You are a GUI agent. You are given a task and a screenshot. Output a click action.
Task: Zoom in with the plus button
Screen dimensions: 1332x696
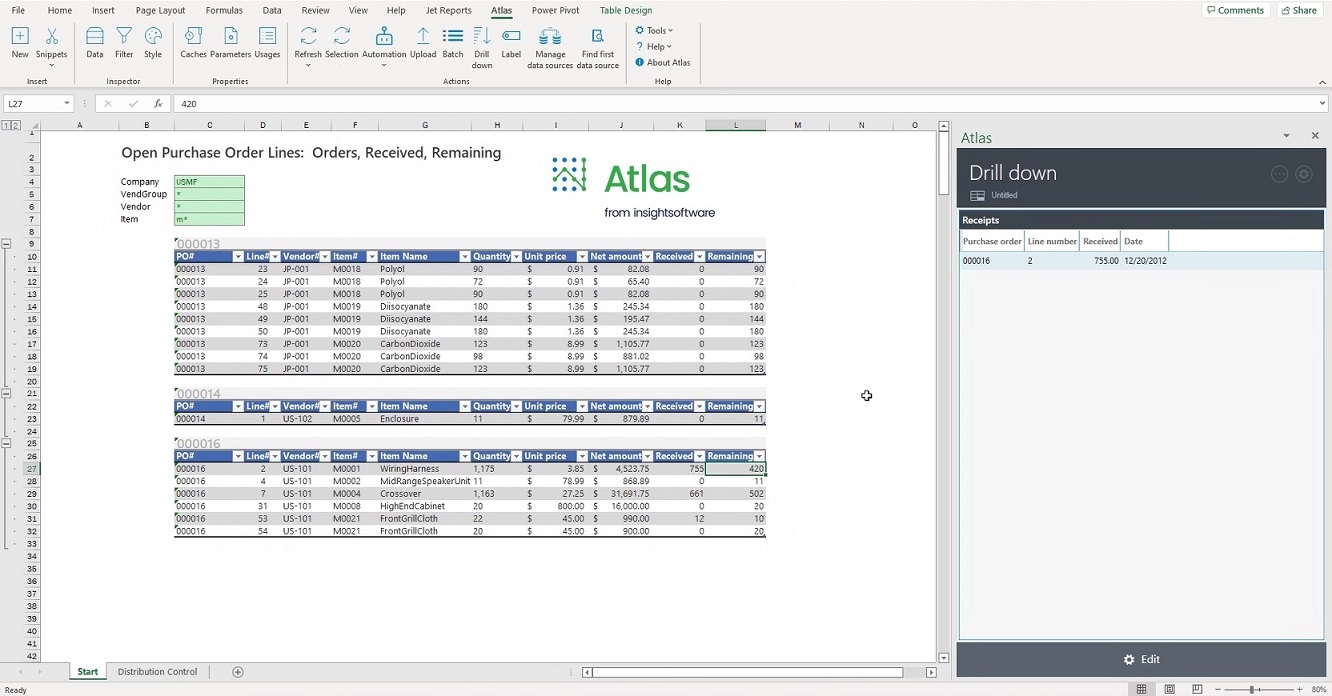coord(1299,689)
